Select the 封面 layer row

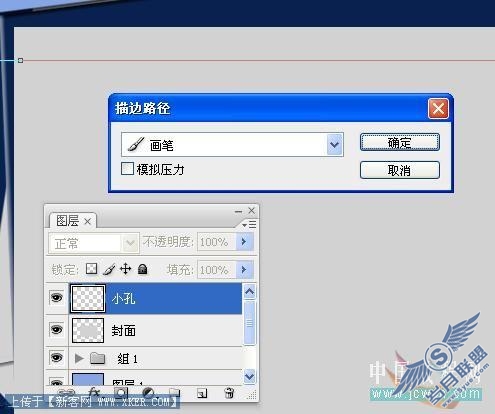point(155,330)
